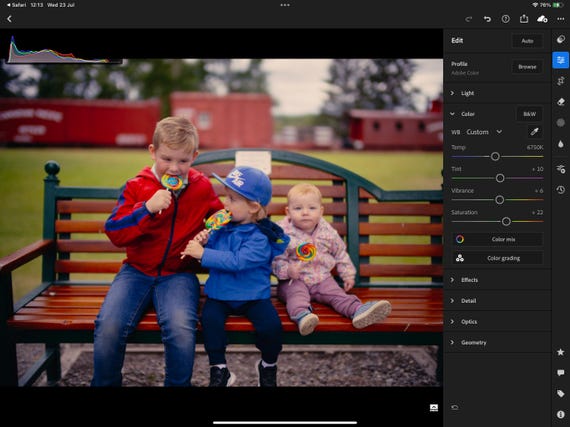Tap the Adobe Color profile name
The height and width of the screenshot is (427, 570).
pos(465,73)
